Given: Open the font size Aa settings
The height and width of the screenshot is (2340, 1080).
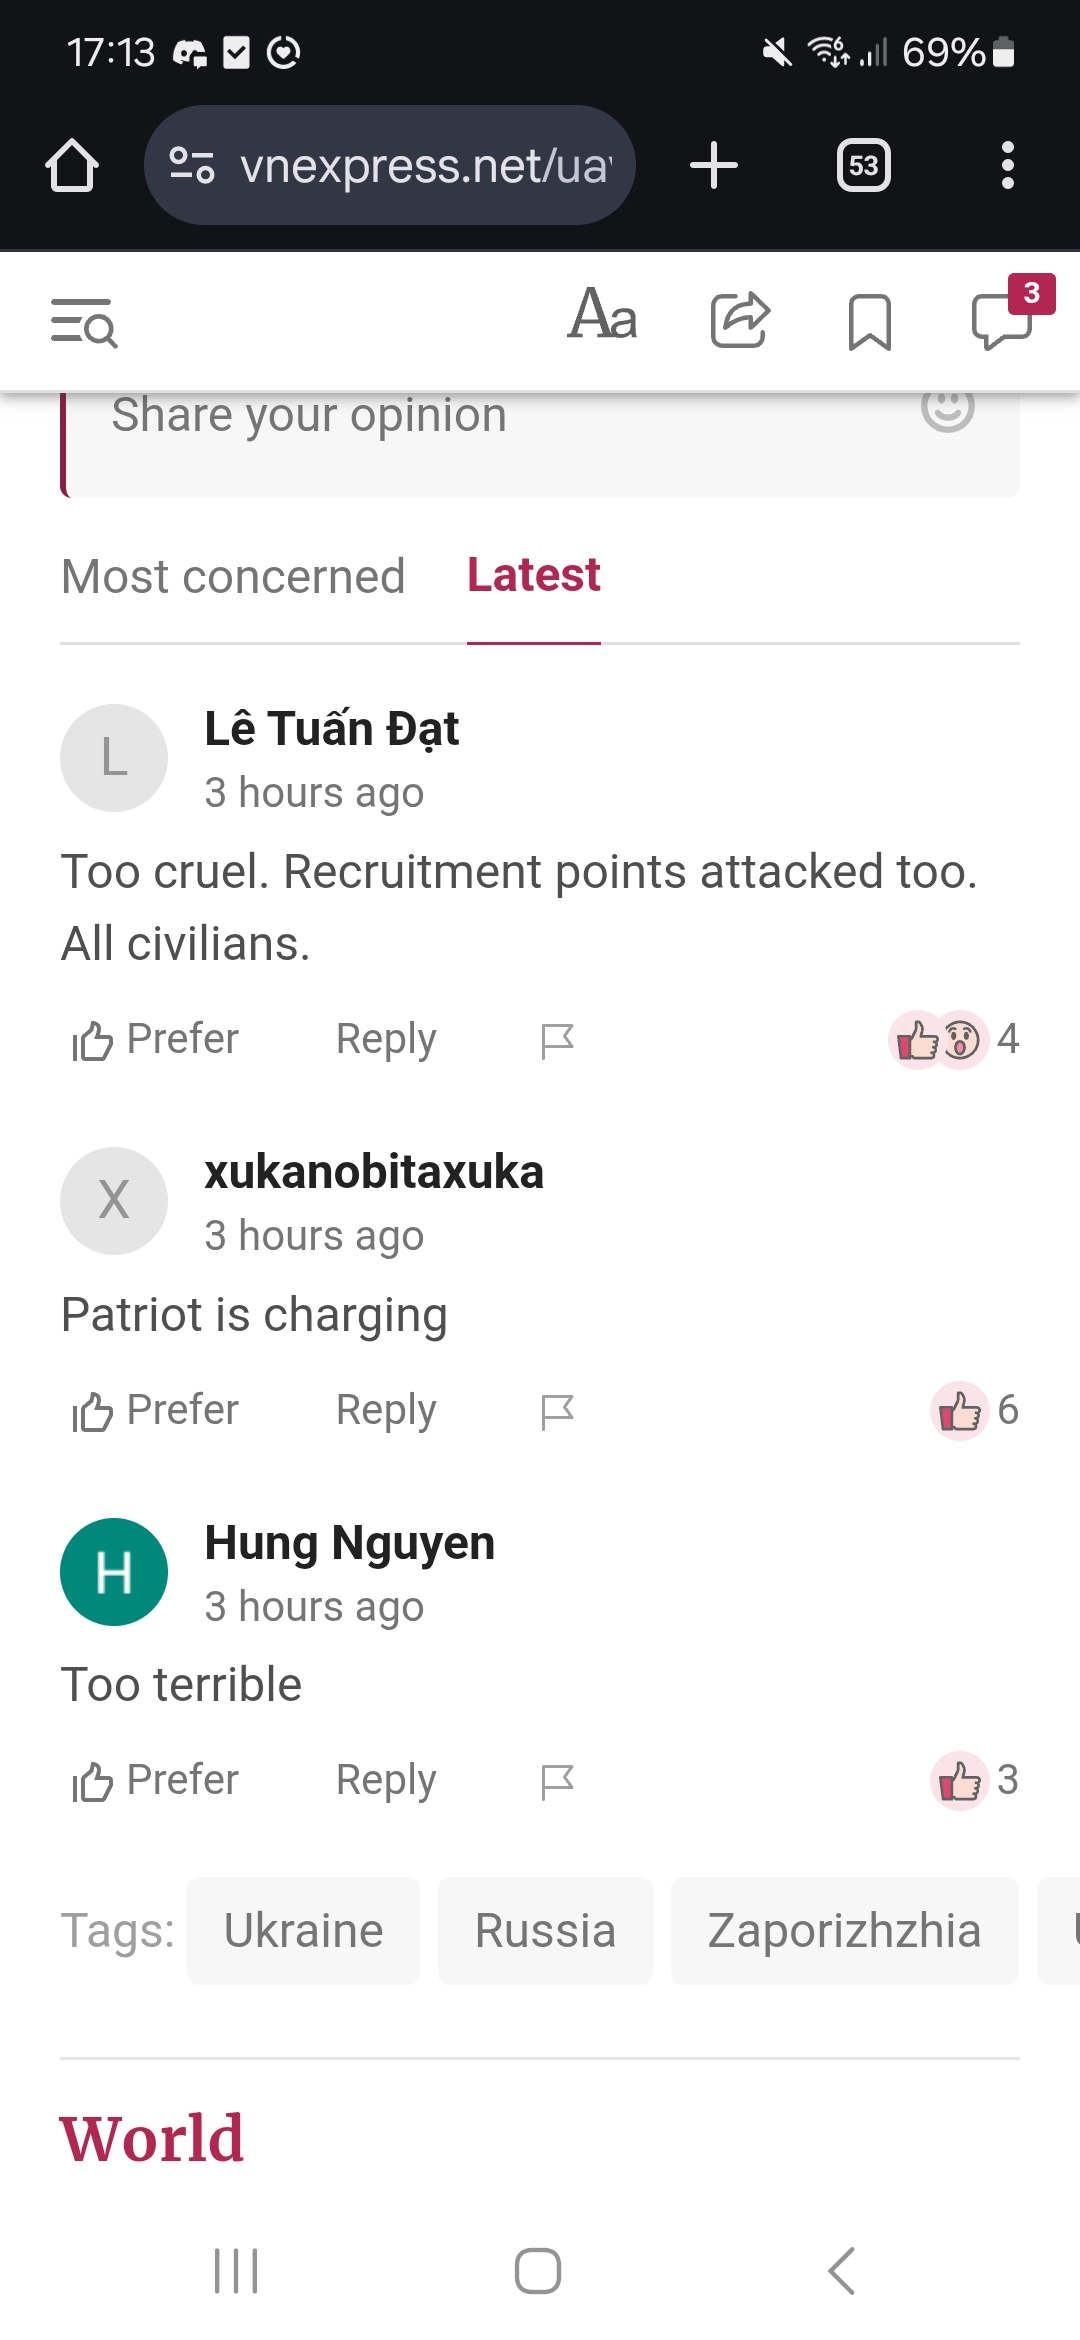Looking at the screenshot, I should tap(602, 315).
